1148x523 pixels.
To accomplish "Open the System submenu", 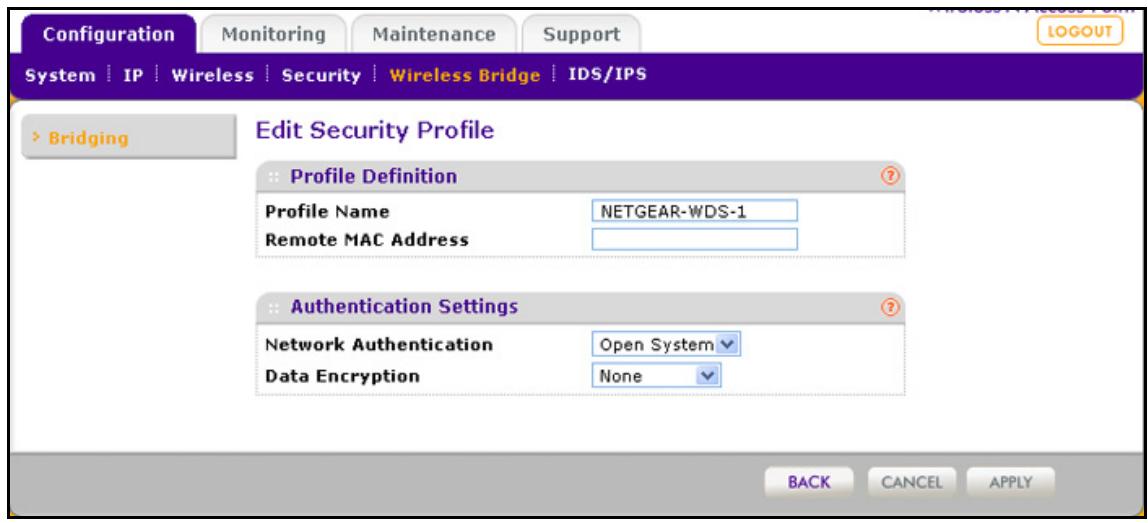I will pos(60,75).
